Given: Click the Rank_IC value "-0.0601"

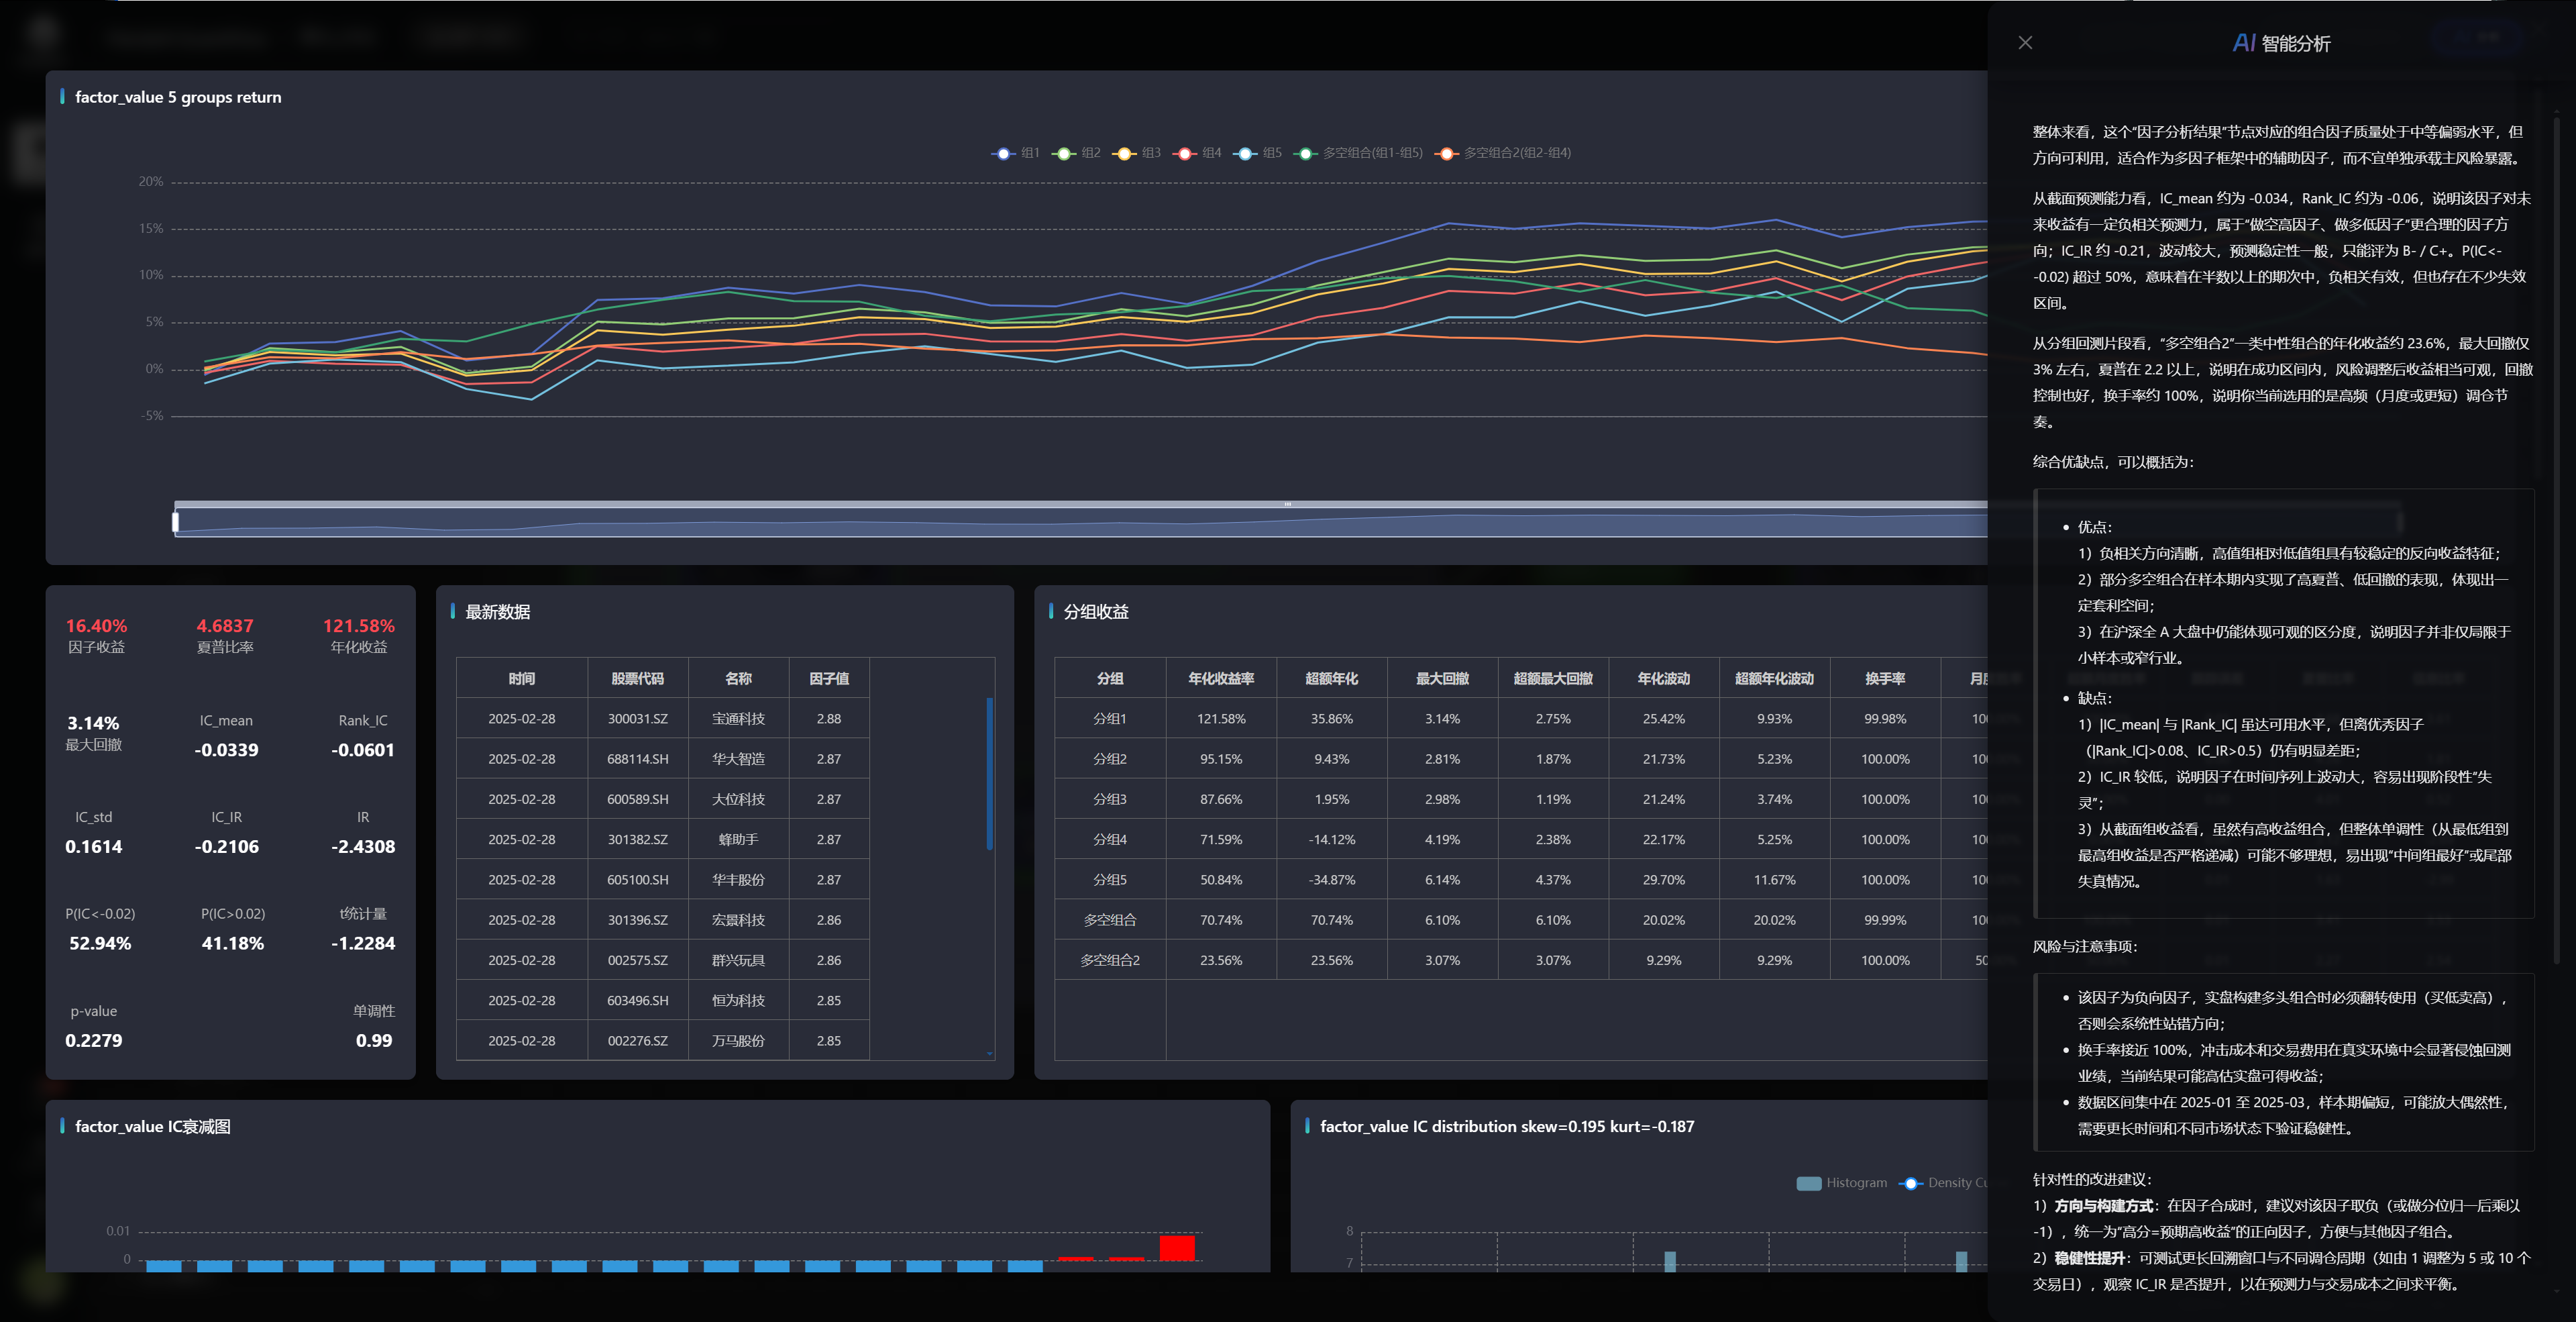Looking at the screenshot, I should (363, 750).
